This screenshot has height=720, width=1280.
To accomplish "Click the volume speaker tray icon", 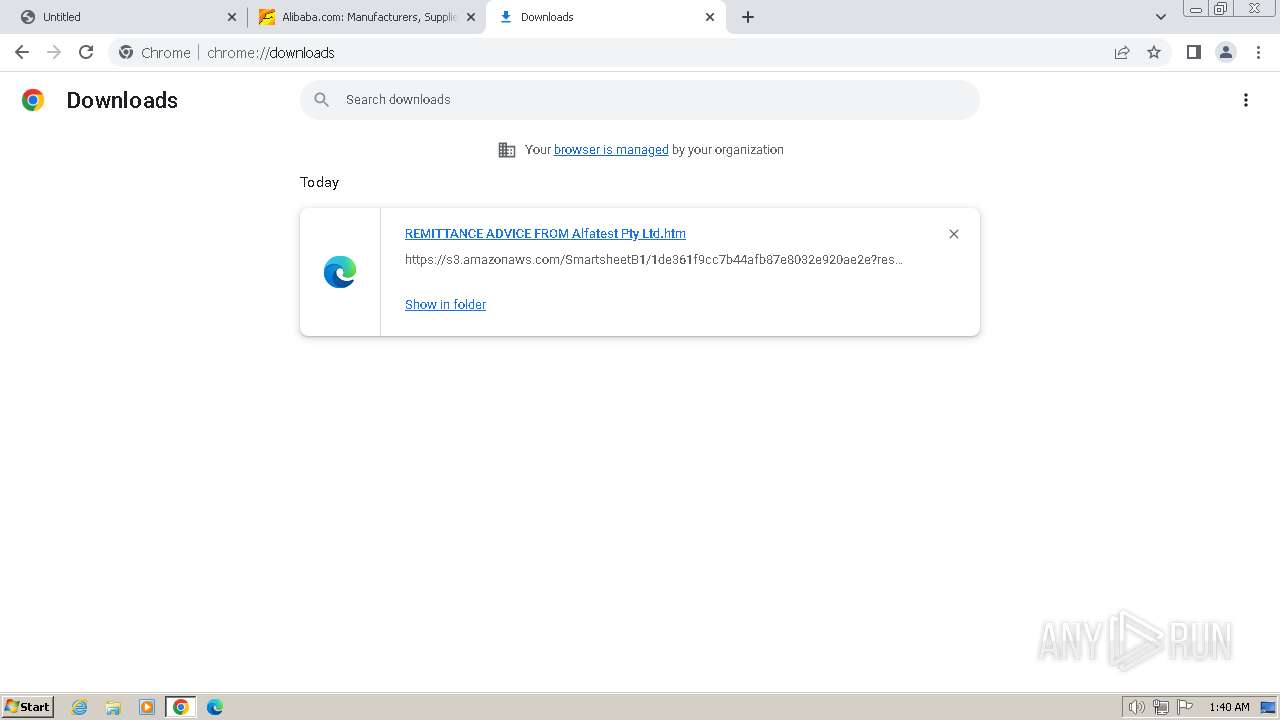I will 1136,707.
